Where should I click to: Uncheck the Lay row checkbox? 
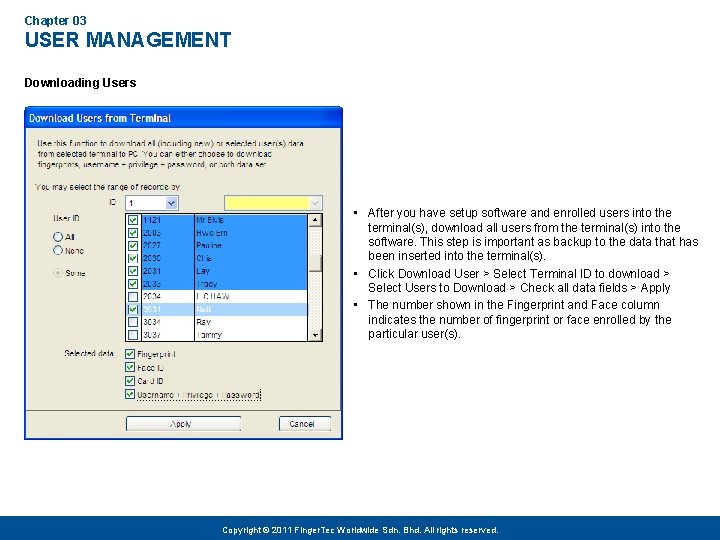pyautogui.click(x=133, y=271)
